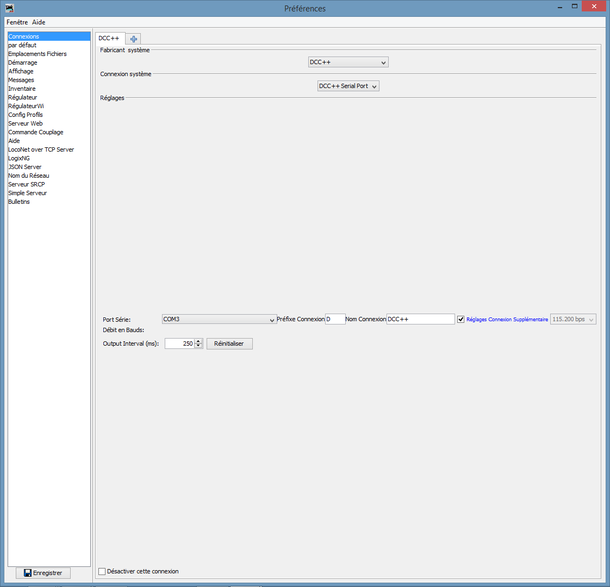
Task: Click the Réinitialiser button
Action: click(229, 343)
